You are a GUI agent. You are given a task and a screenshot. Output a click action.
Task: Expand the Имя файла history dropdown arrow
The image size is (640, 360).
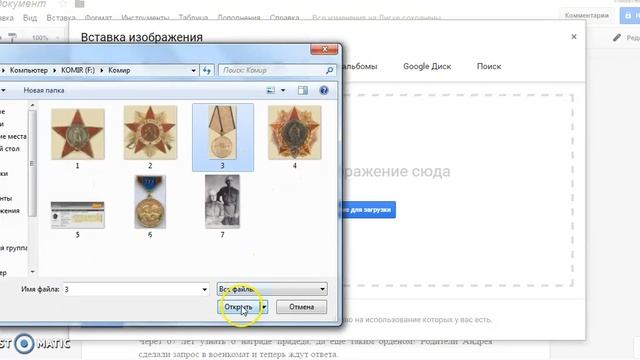coord(204,289)
